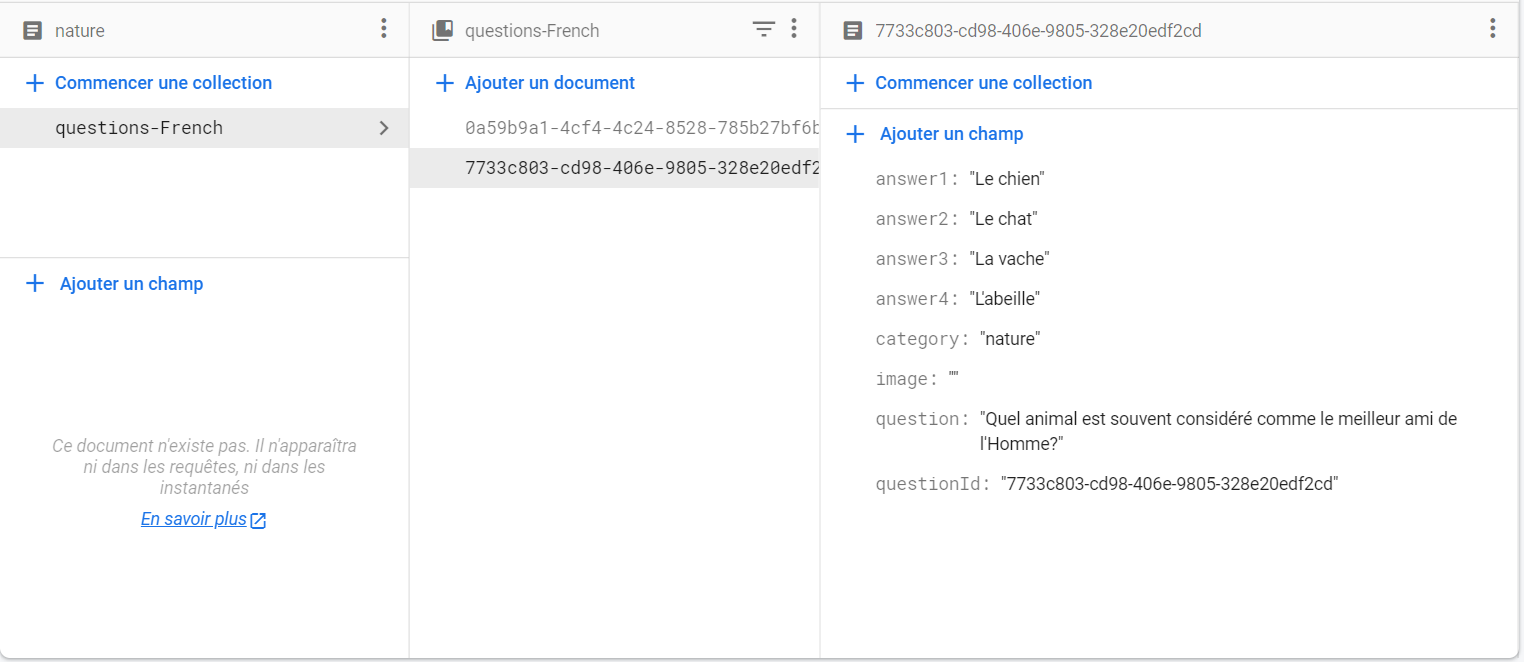Expand the questions-French chevron arrow
The image size is (1524, 662).
coord(384,128)
